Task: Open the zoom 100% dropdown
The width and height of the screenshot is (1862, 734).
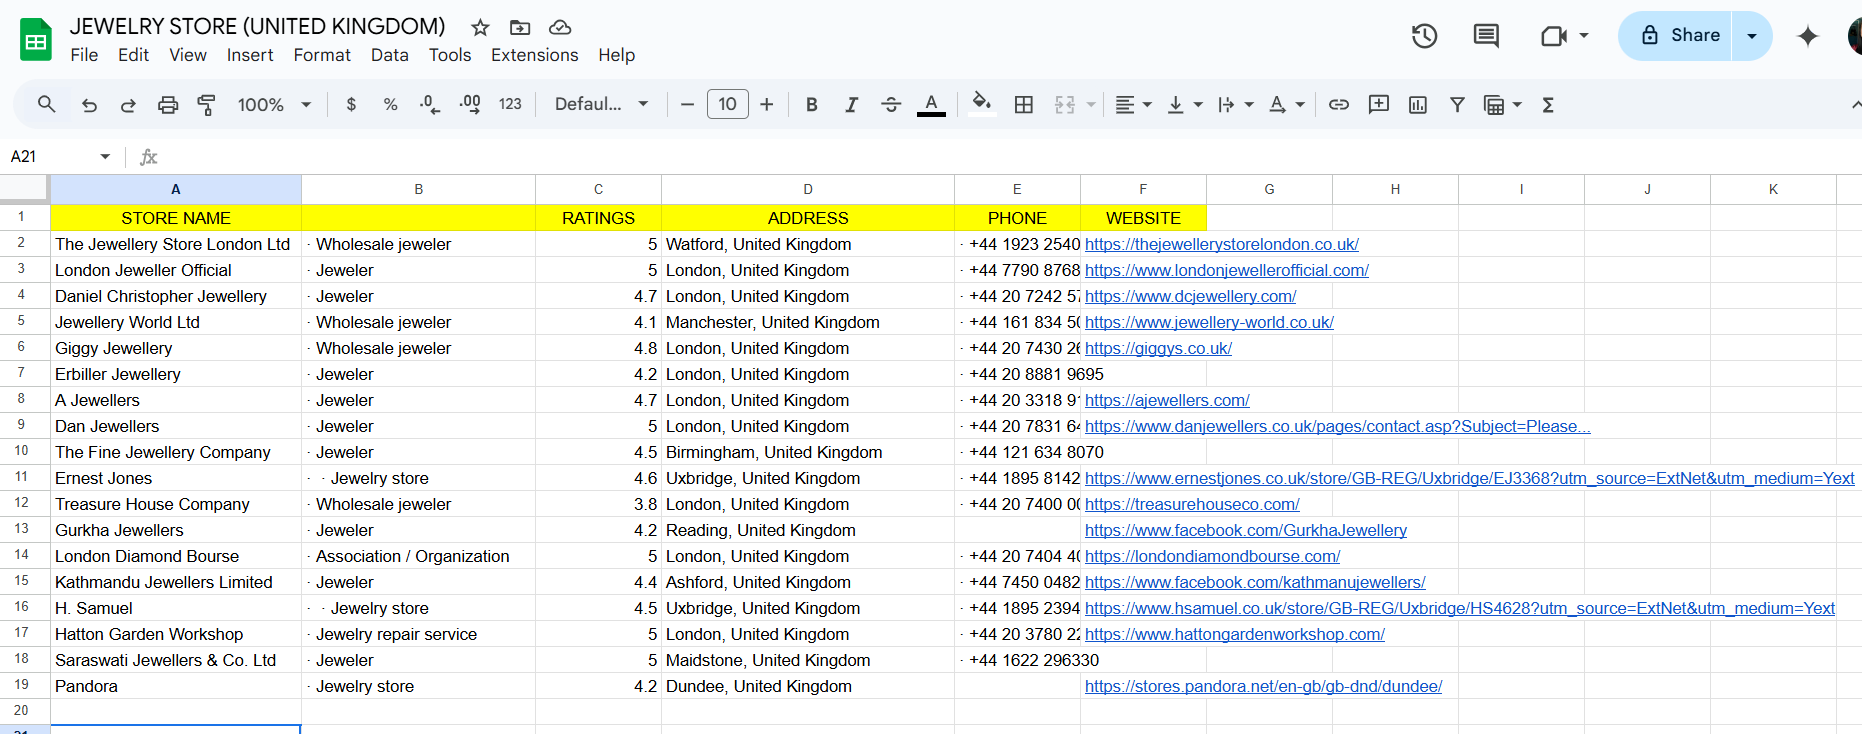Action: pos(274,104)
